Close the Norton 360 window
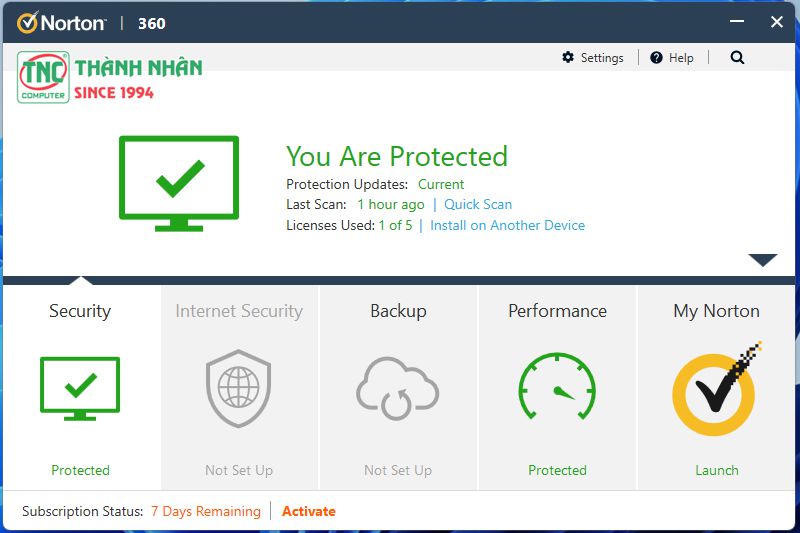This screenshot has width=800, height=533. tap(777, 21)
